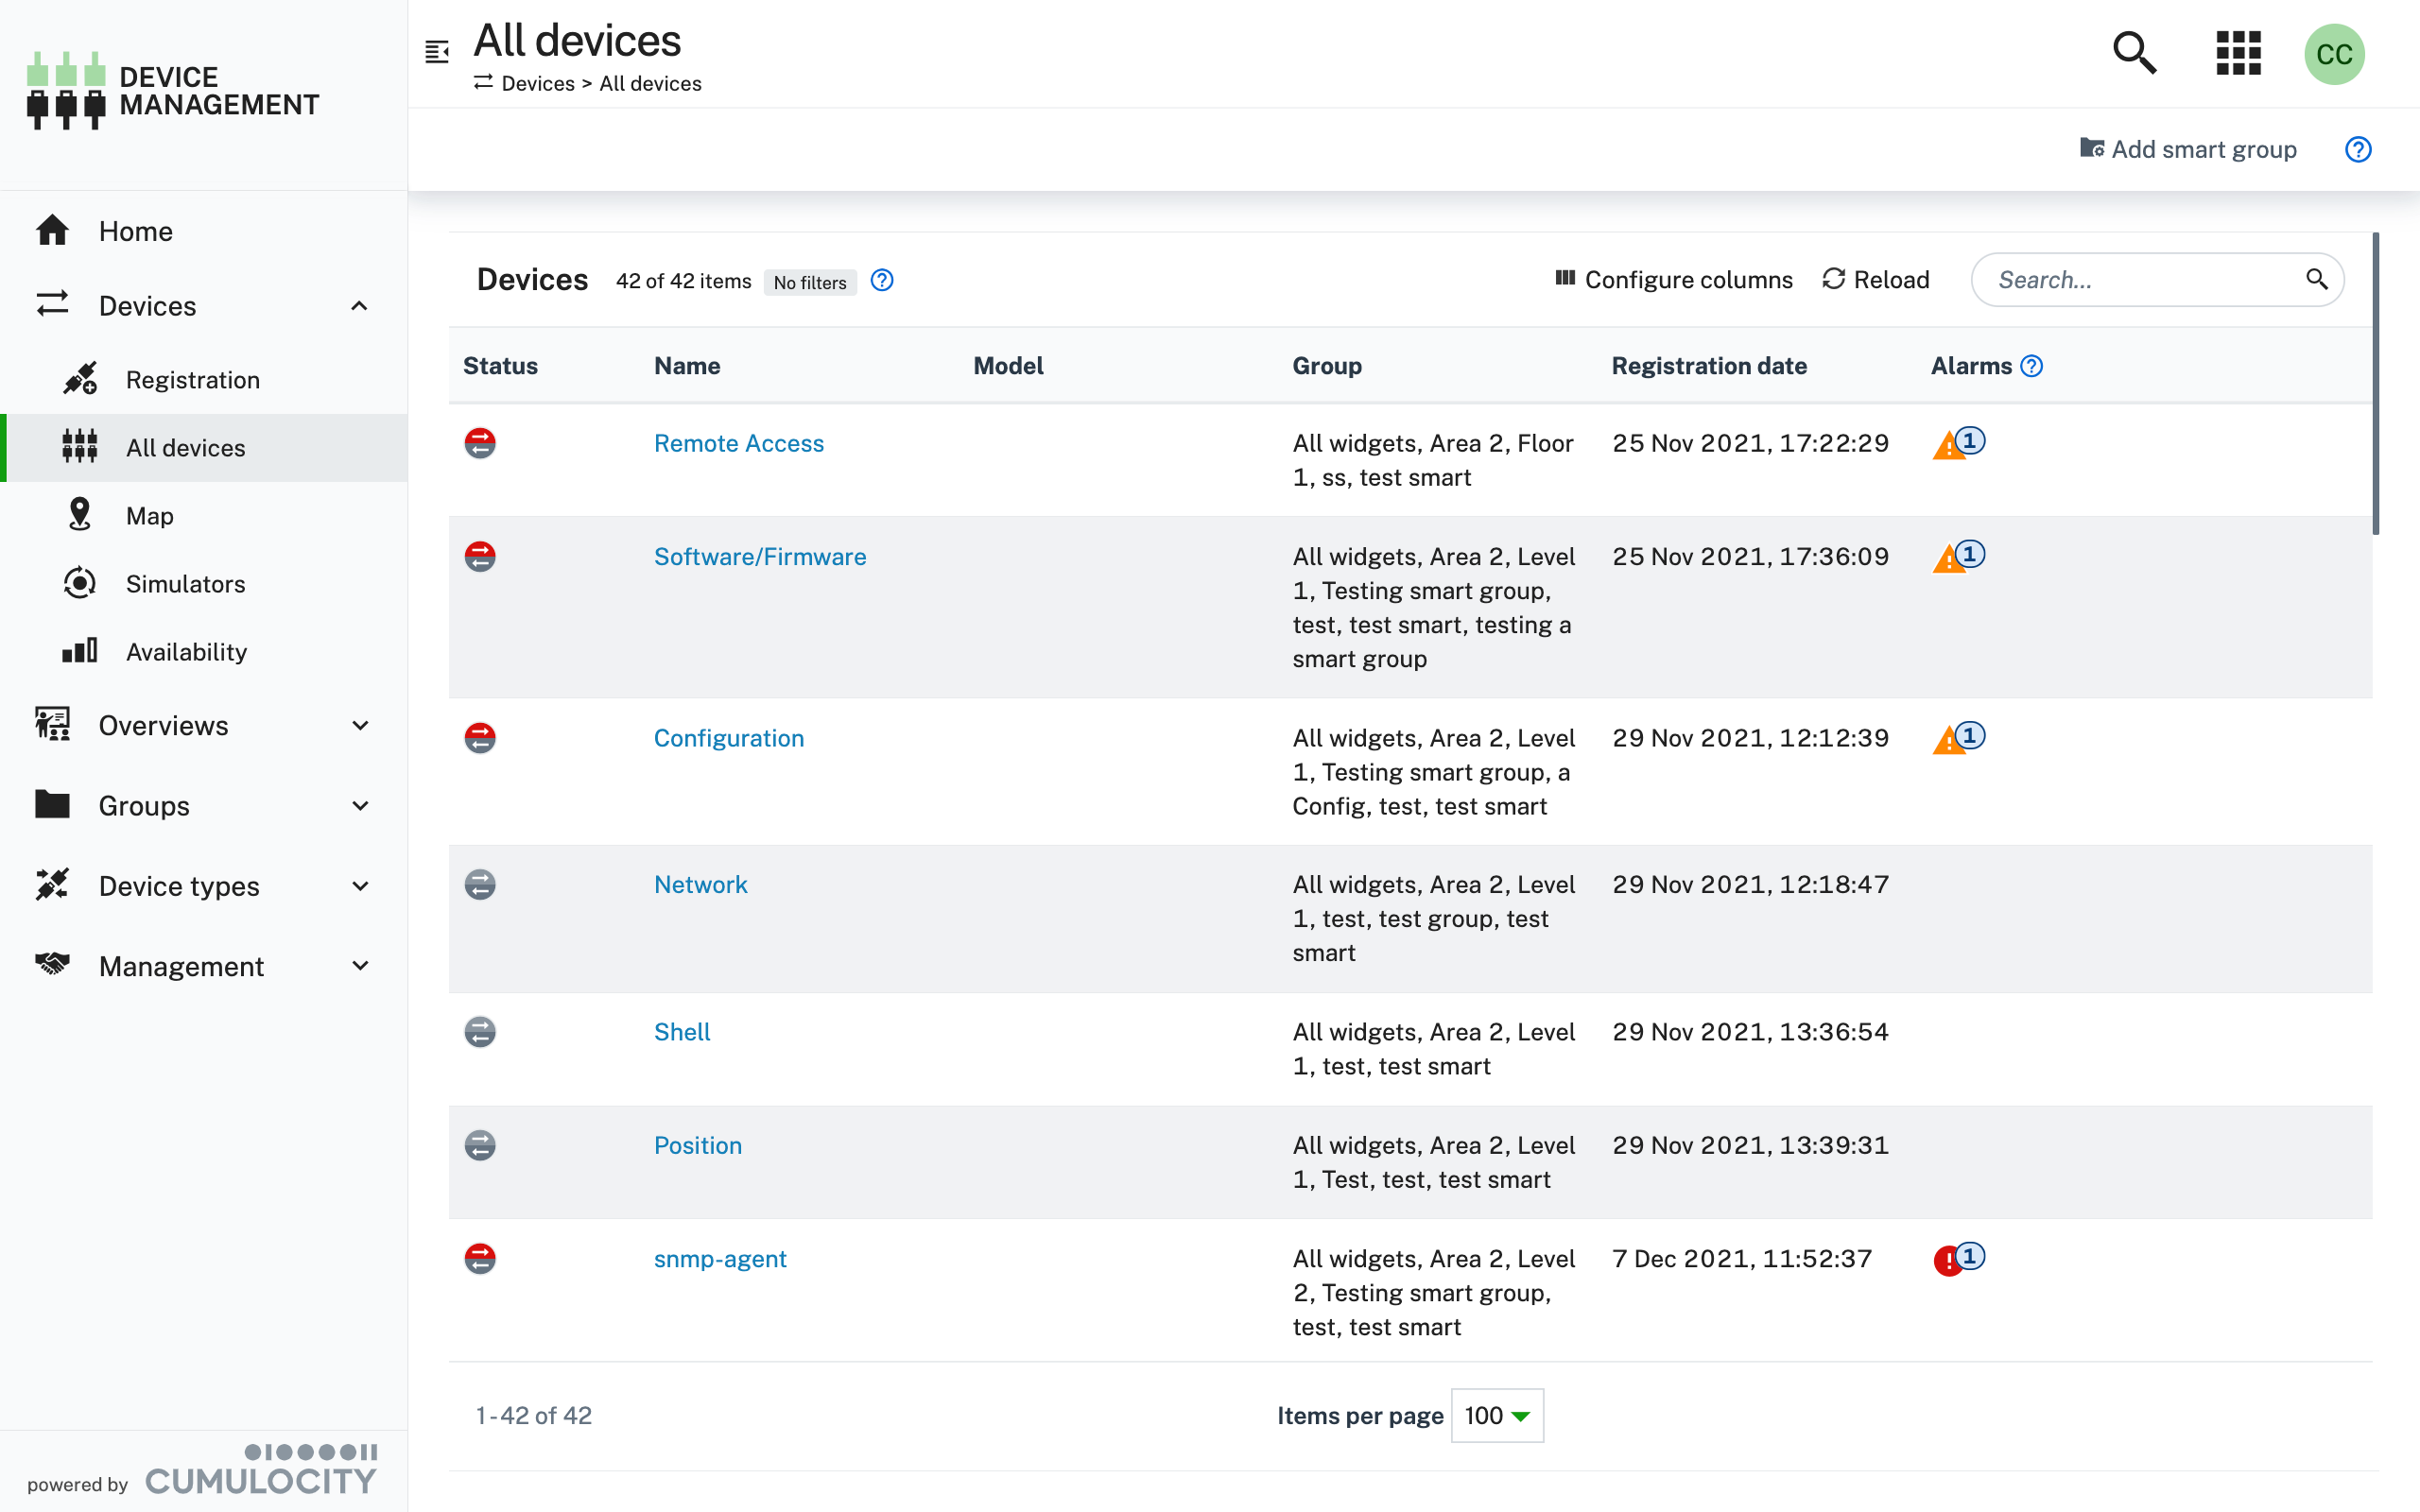
Task: Open the Configuration device link
Action: click(x=728, y=738)
